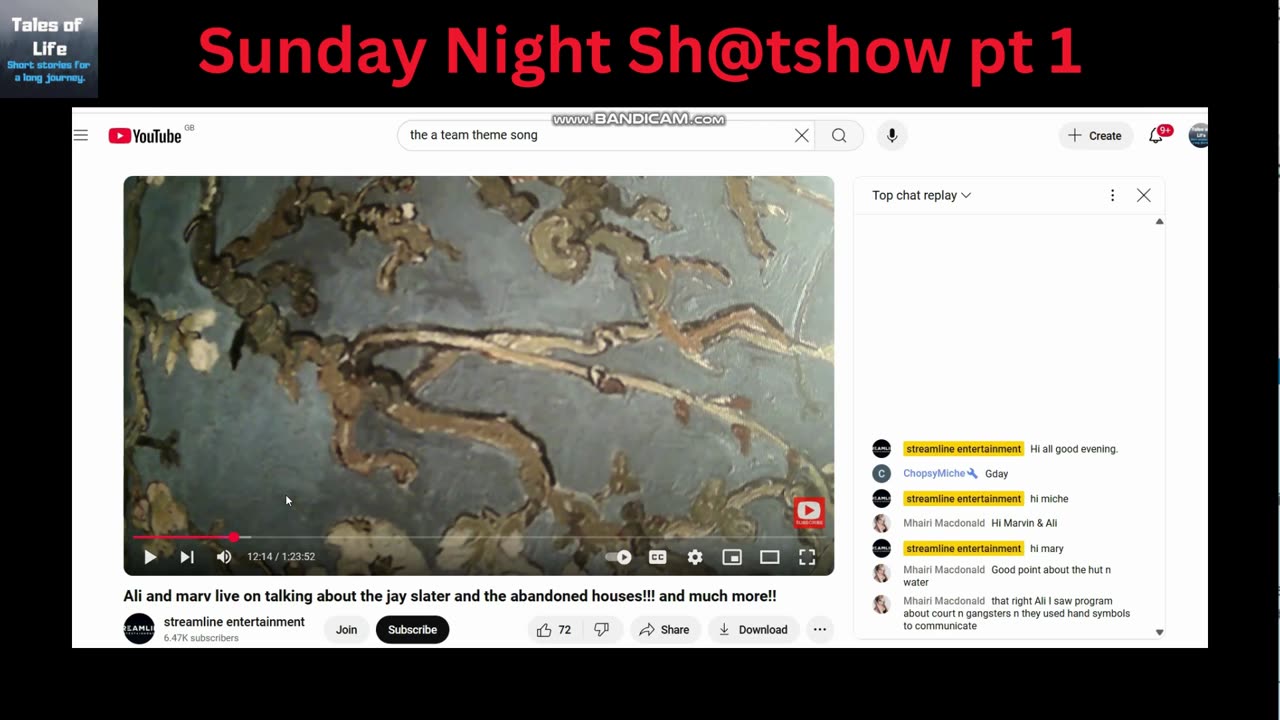Join the streamline entertainment channel
The image size is (1280, 720).
[x=346, y=629]
